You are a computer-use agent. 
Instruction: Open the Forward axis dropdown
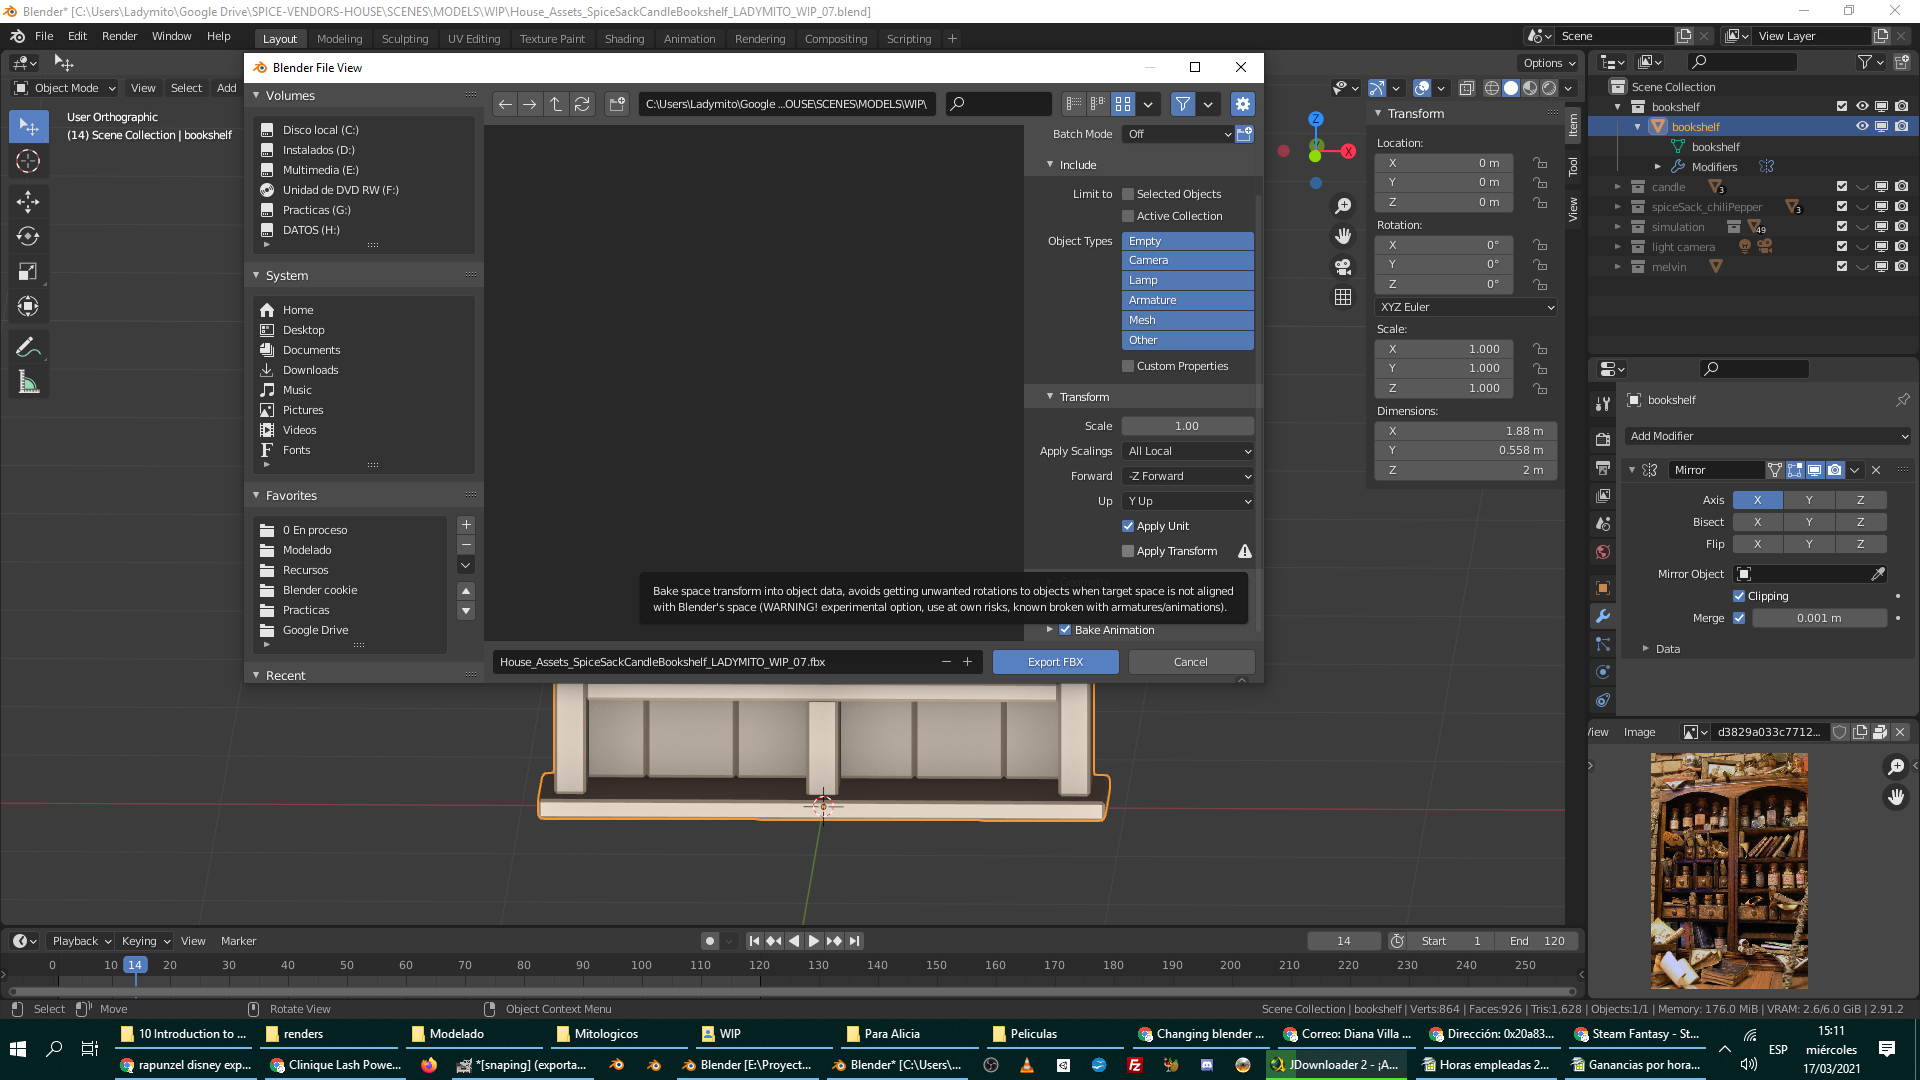click(x=1188, y=476)
